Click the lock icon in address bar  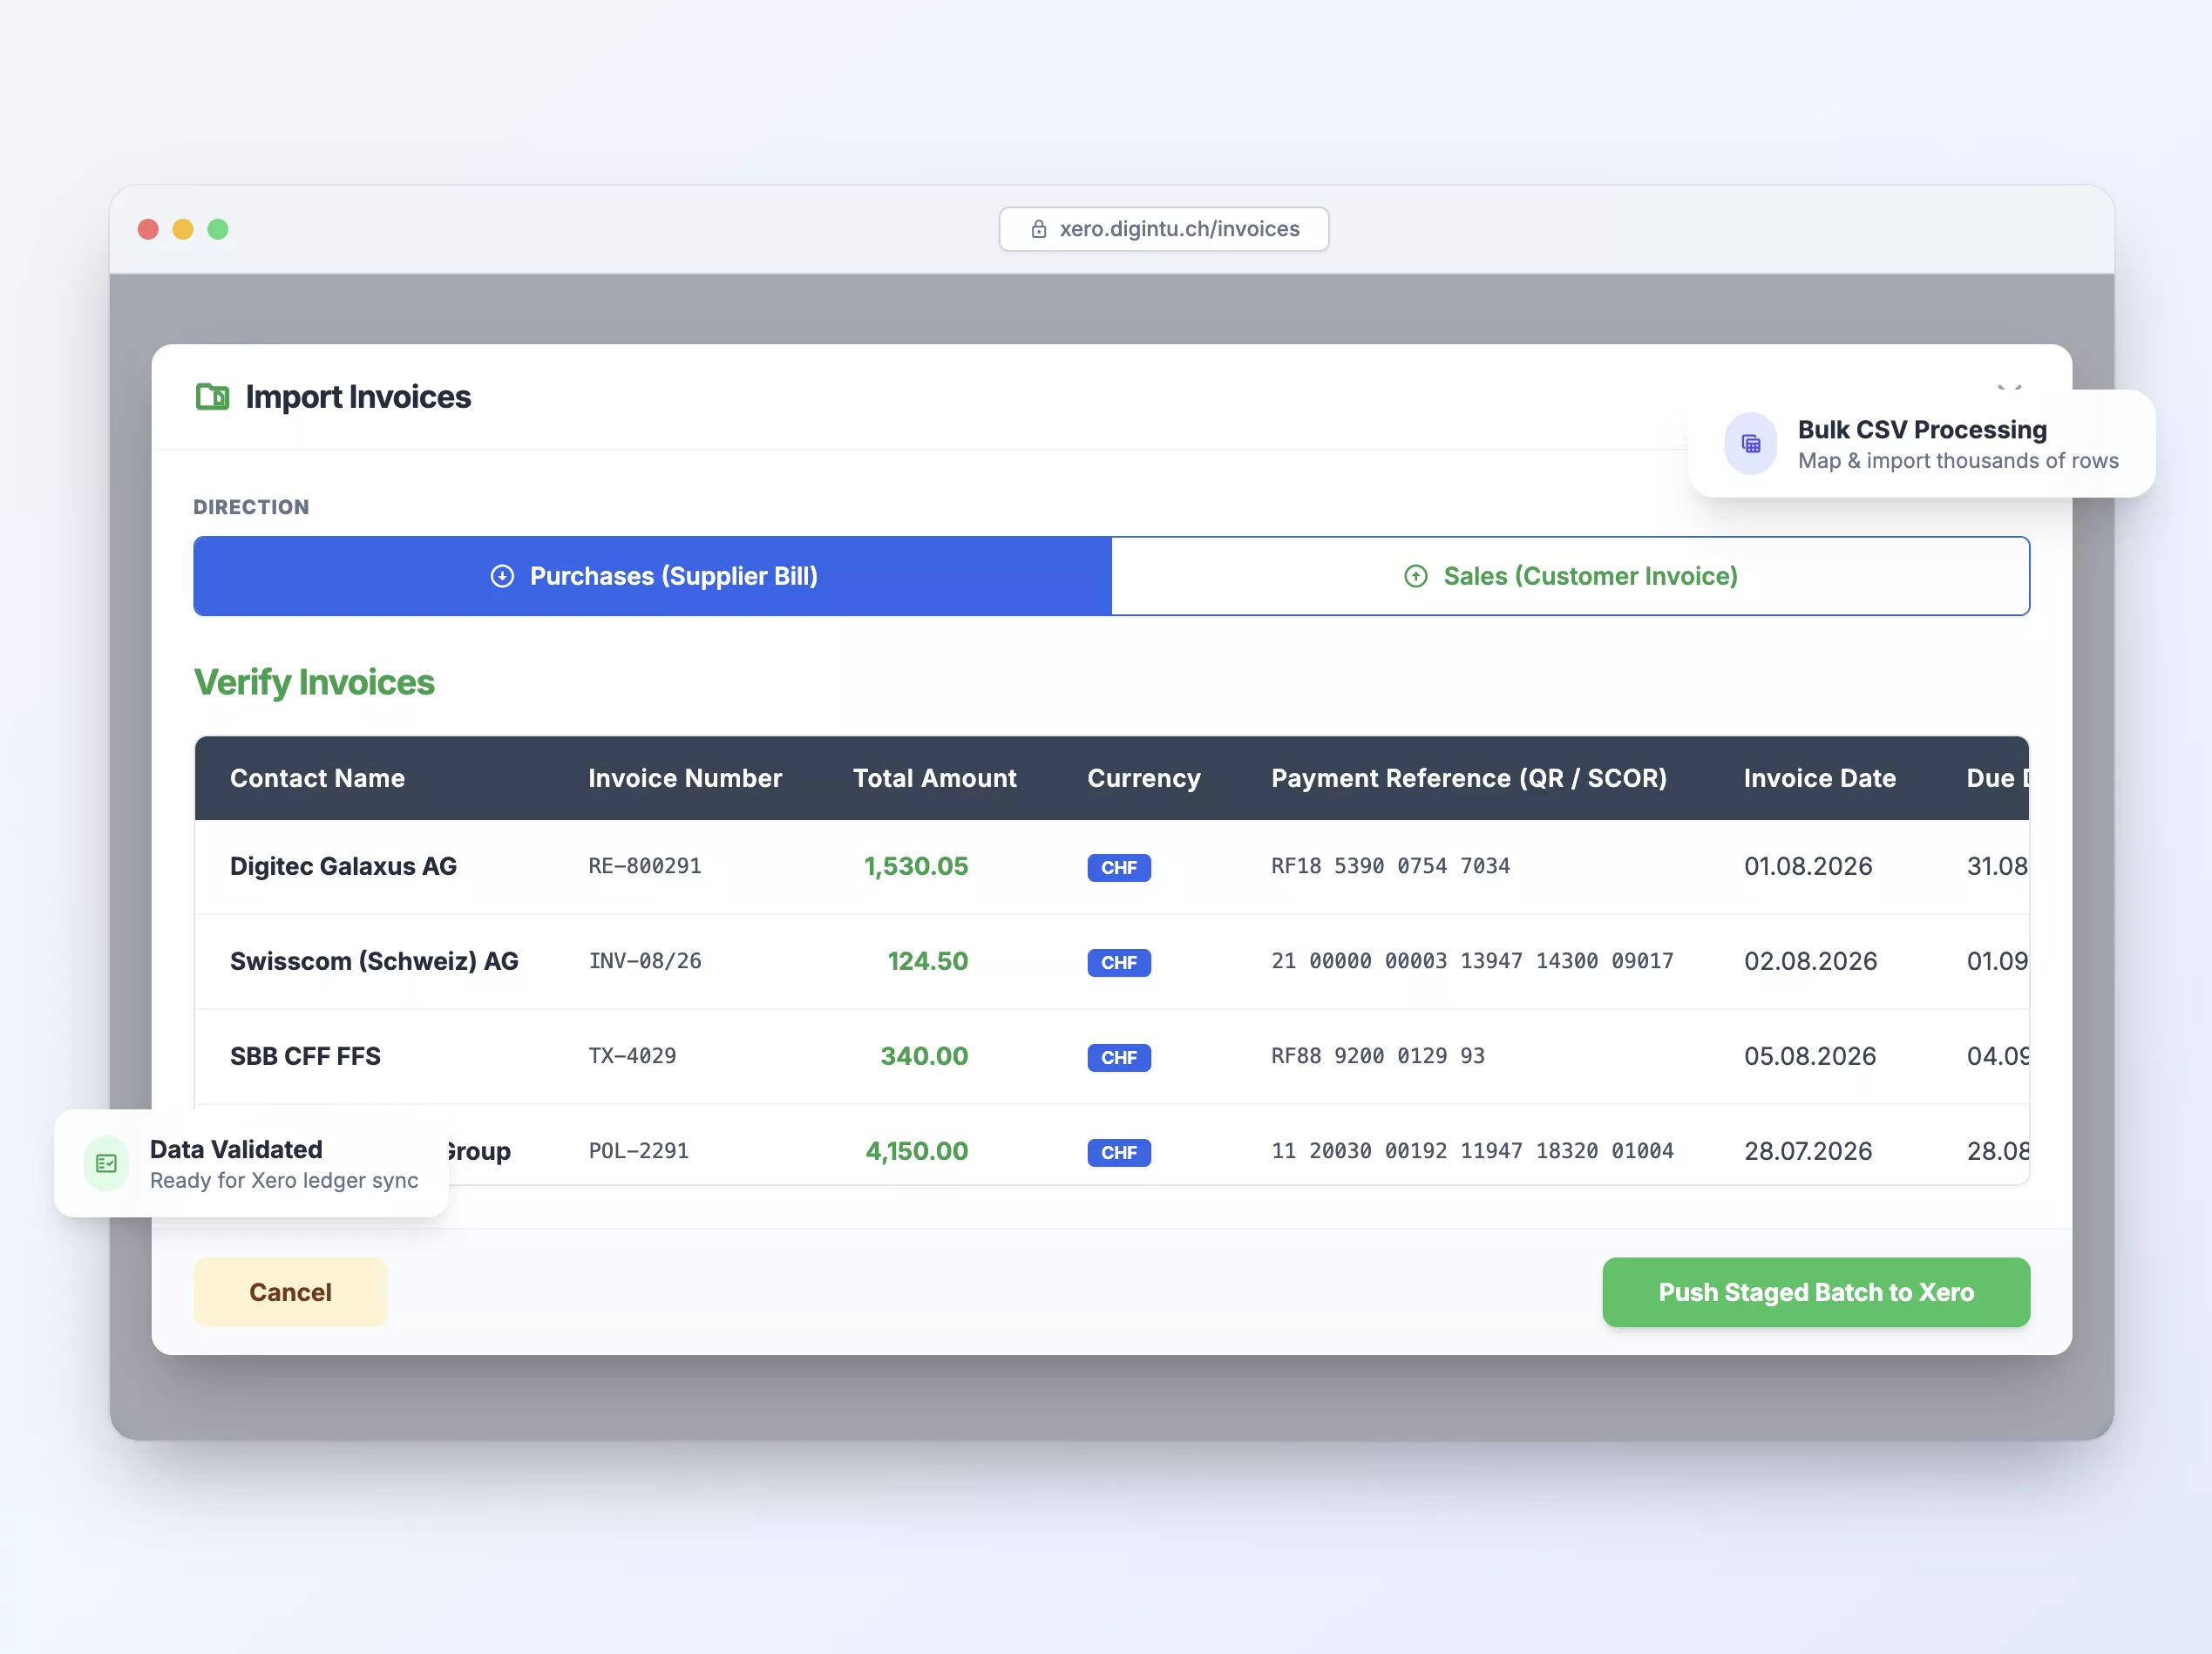1039,229
